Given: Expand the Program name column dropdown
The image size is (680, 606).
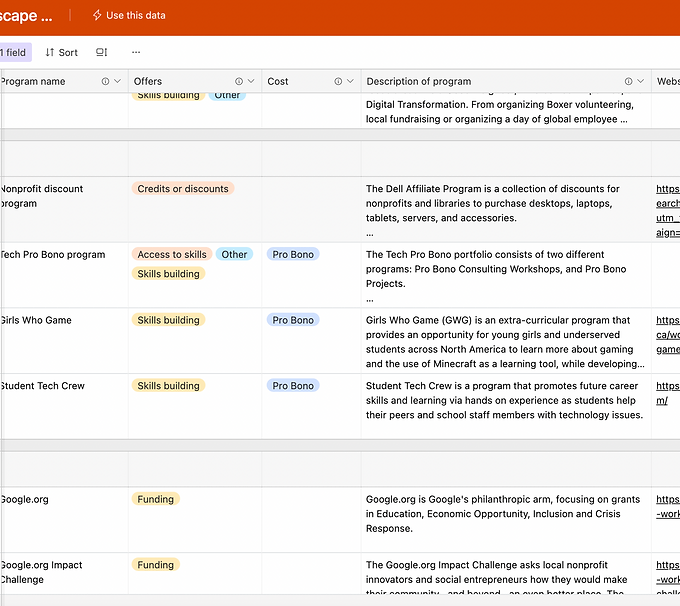Looking at the screenshot, I should (118, 82).
